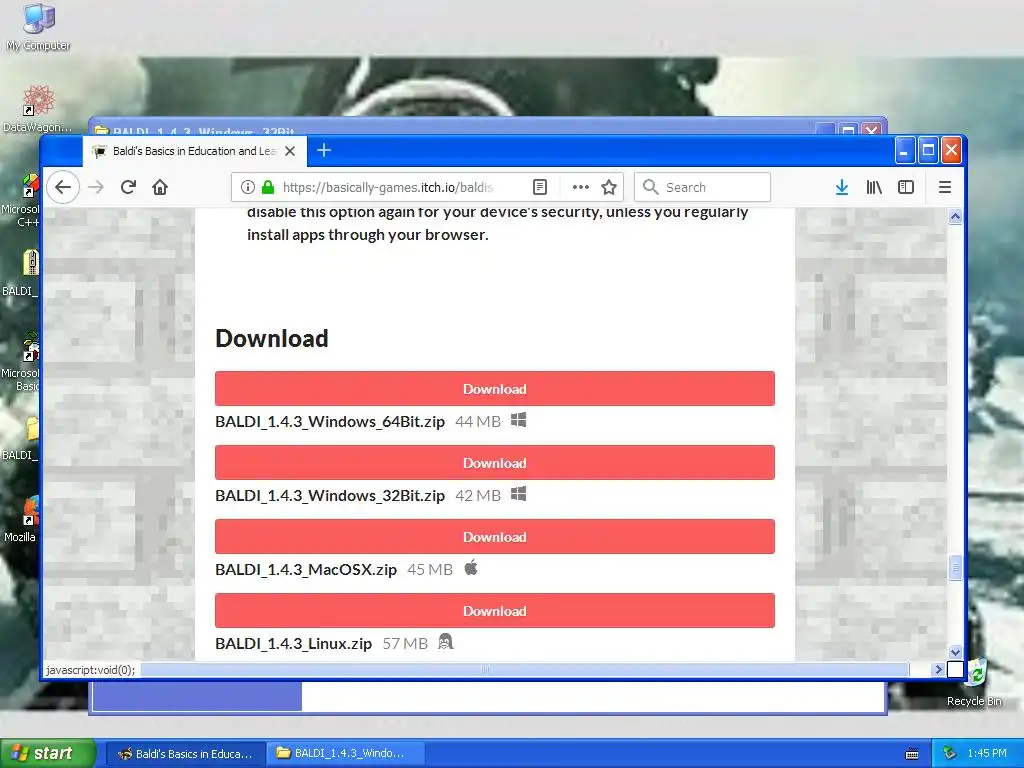
Task: Select the DataWagon desktop shortcut
Action: [38, 109]
